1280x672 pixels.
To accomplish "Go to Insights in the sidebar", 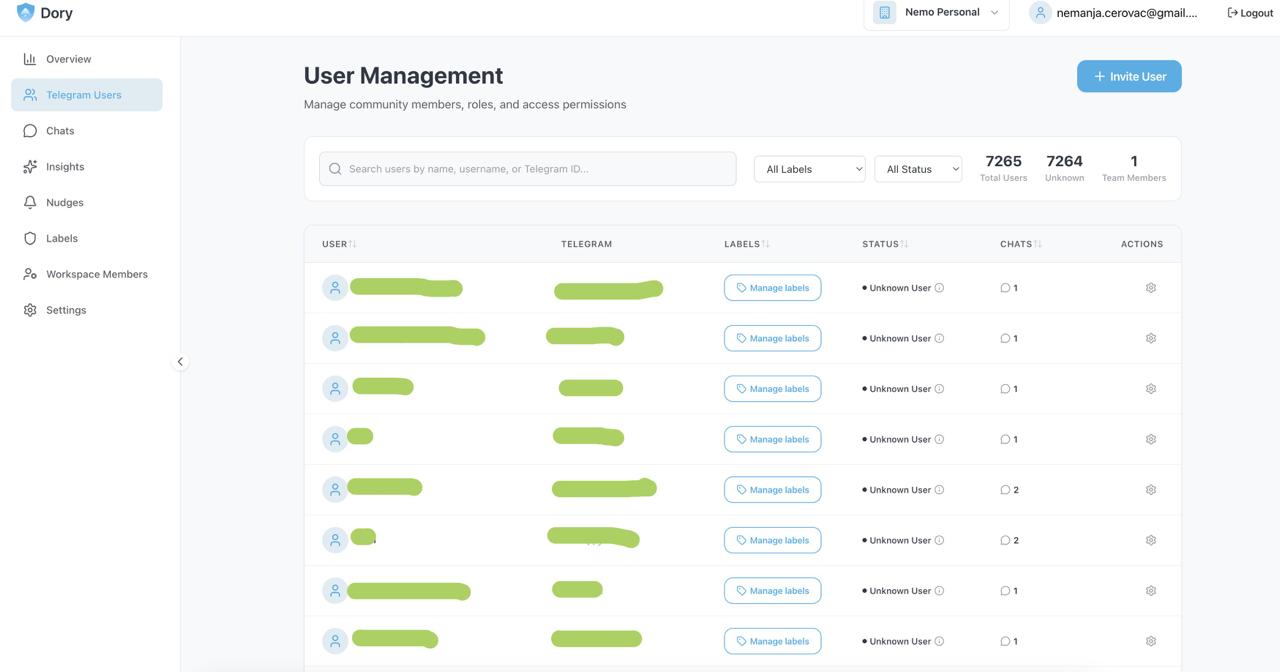I will (x=65, y=167).
